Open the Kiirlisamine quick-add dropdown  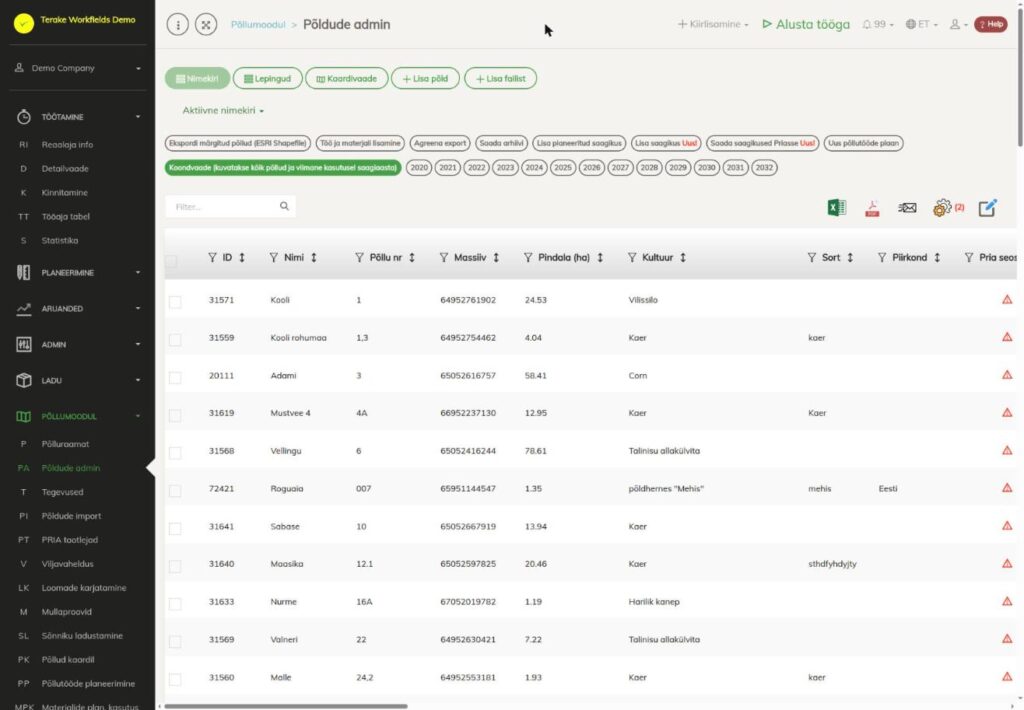point(713,24)
